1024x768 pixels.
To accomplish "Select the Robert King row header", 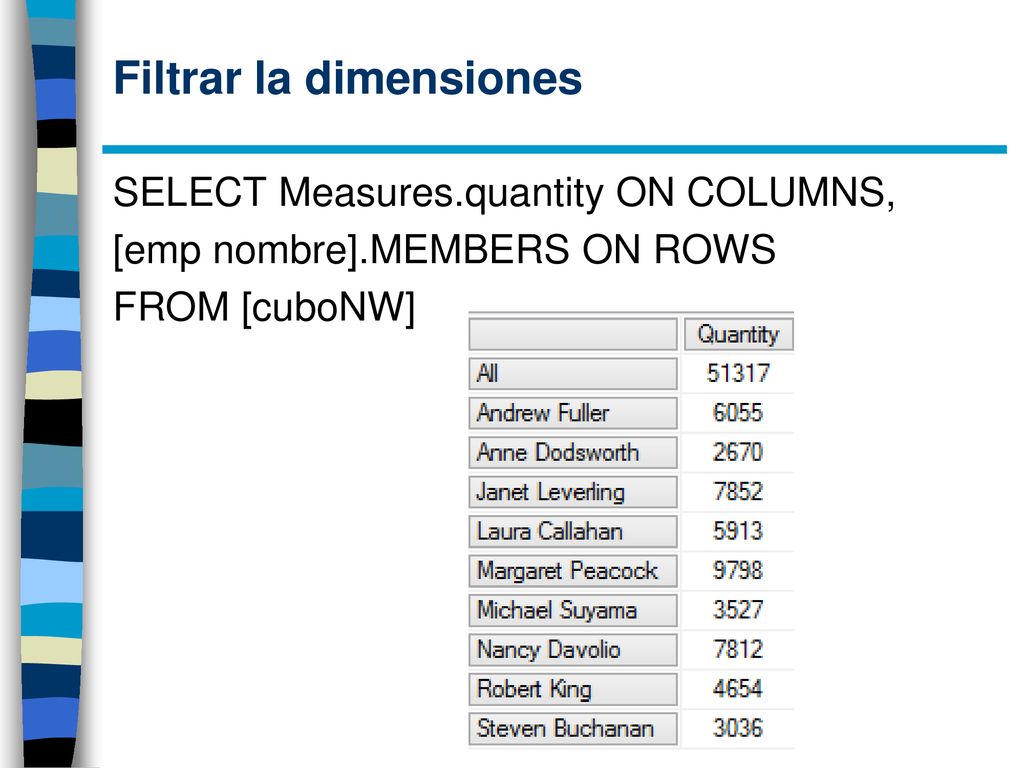I will click(573, 690).
